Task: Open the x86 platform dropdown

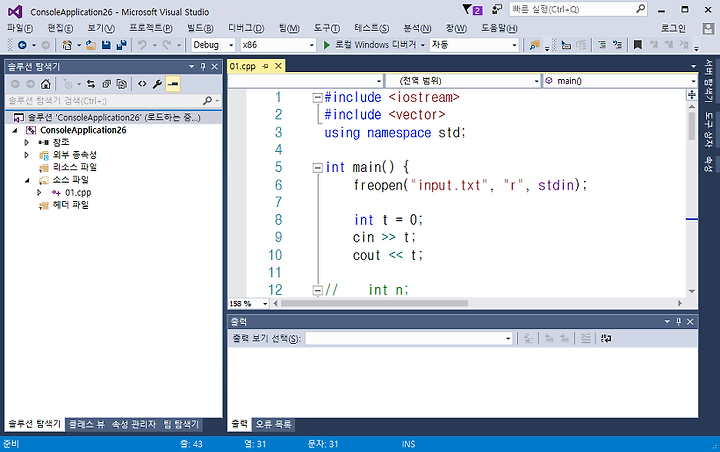Action: click(278, 45)
